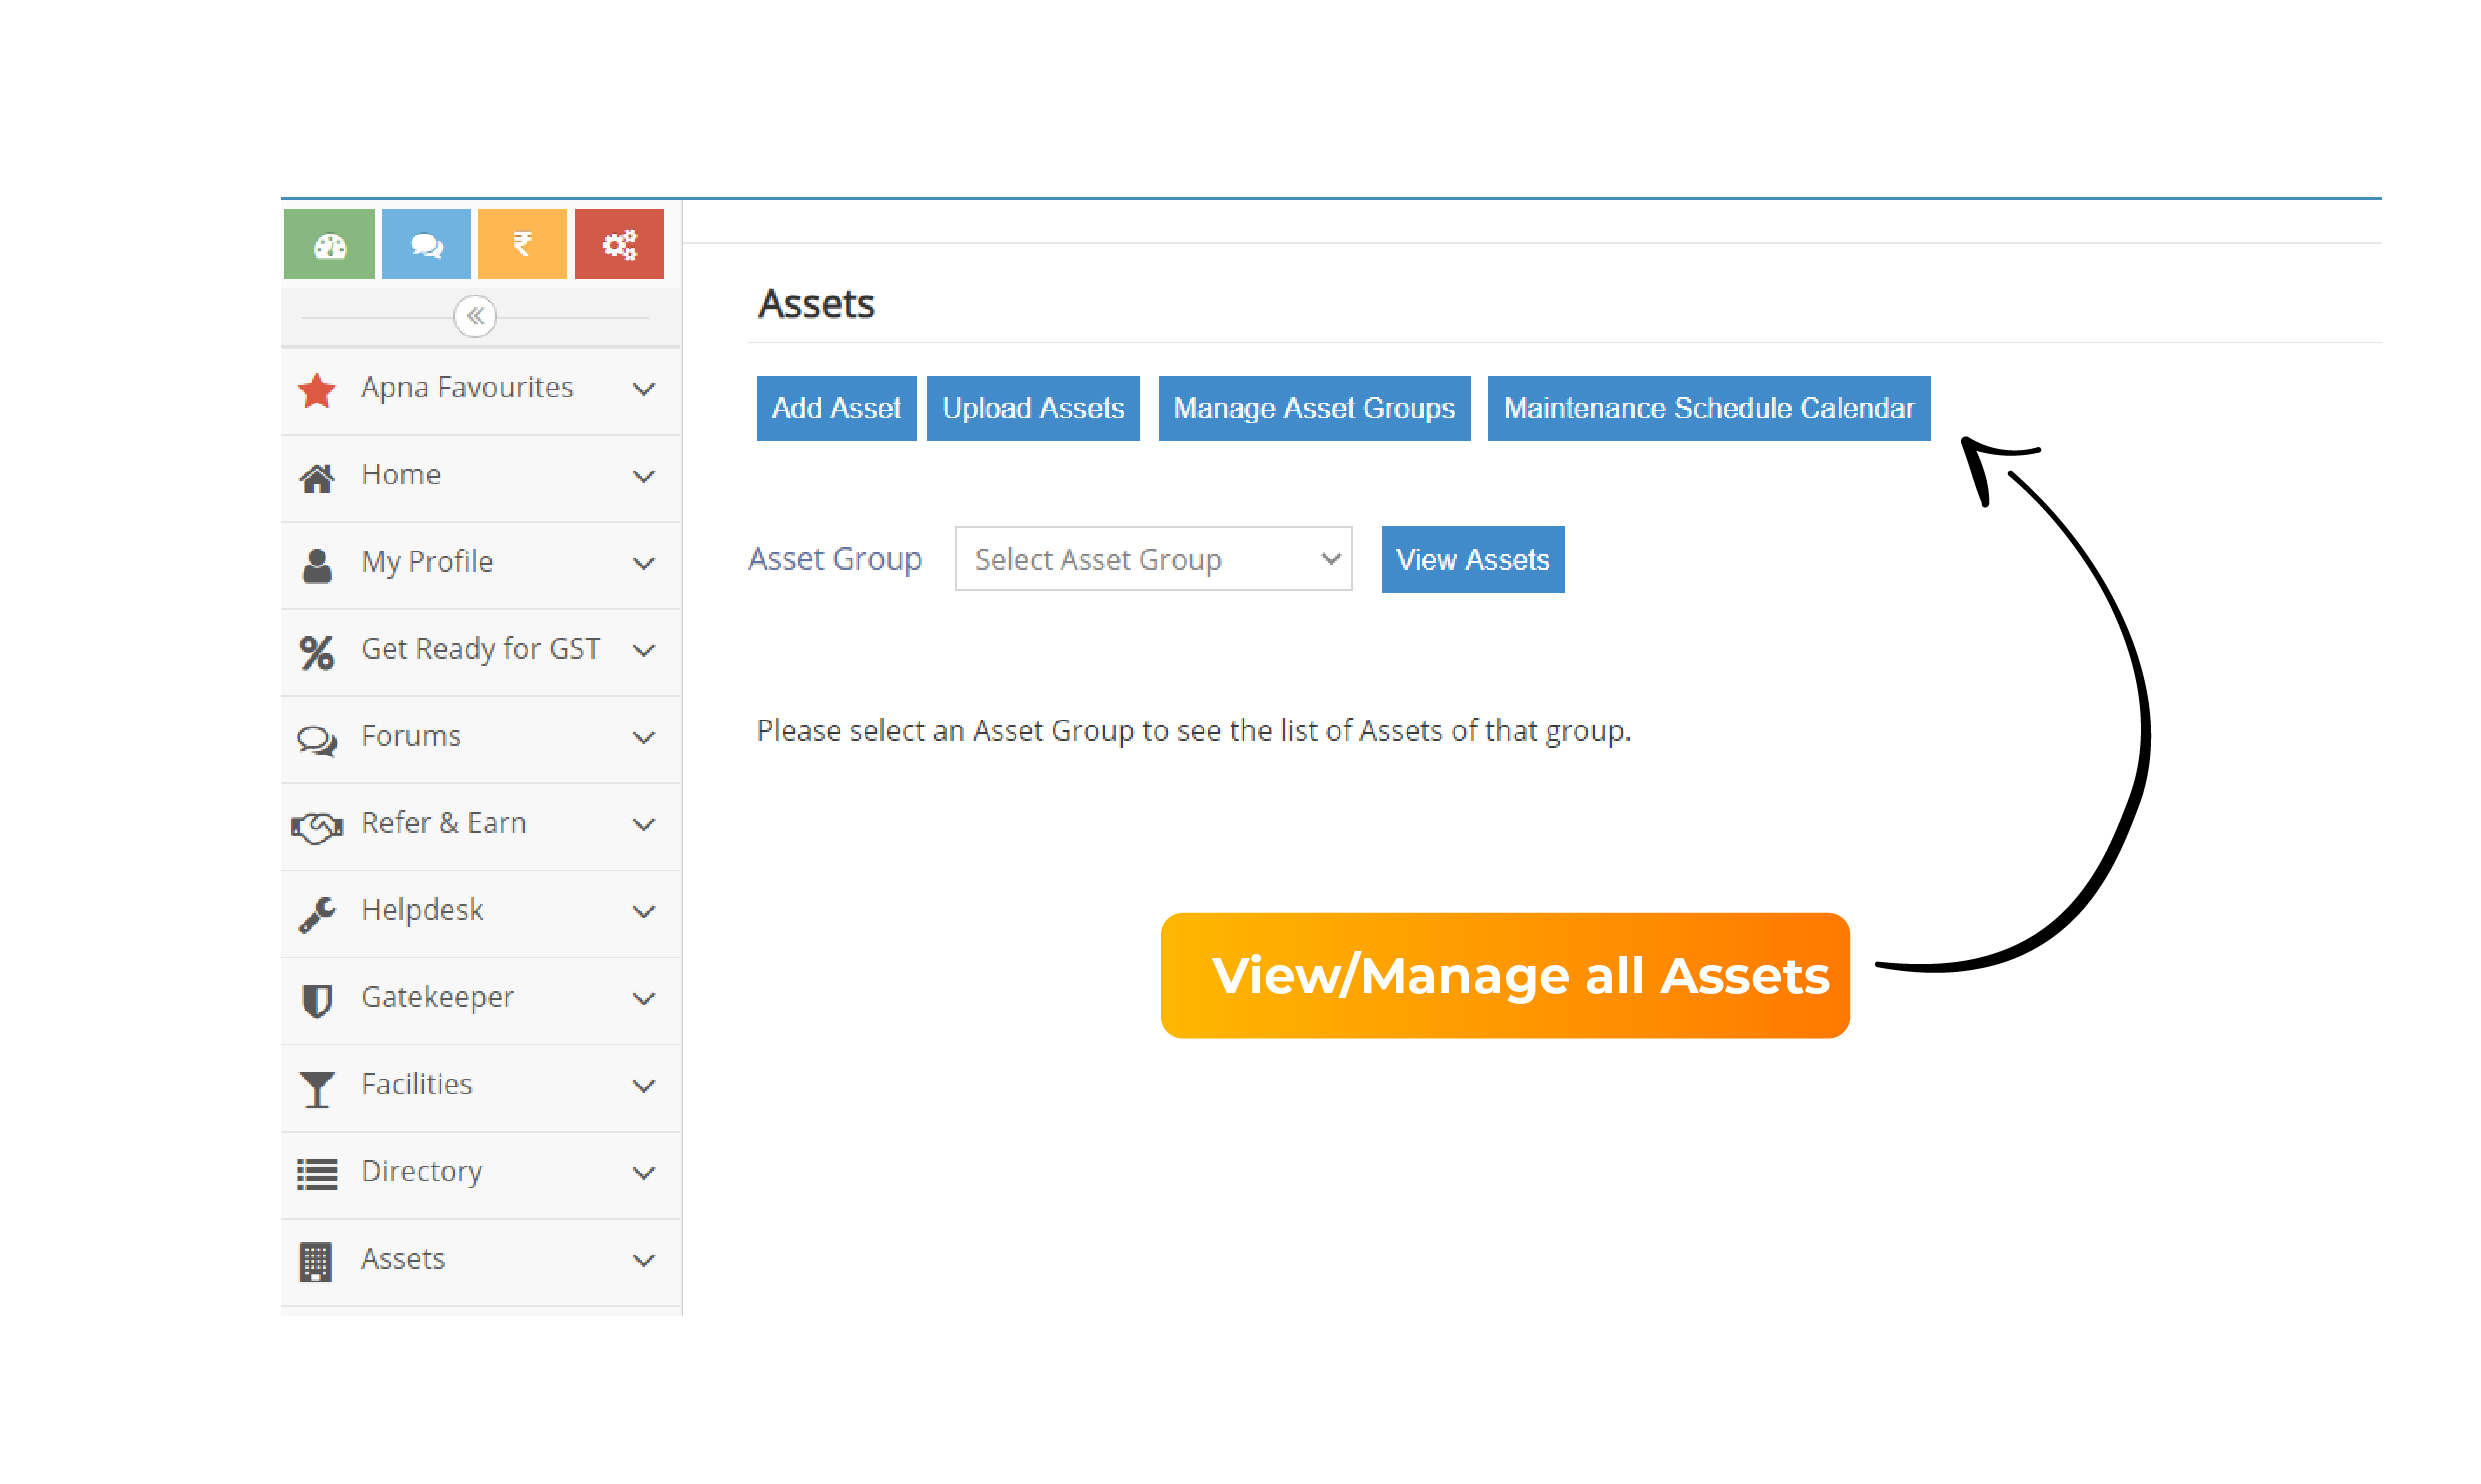This screenshot has width=2481, height=1484.
Task: Click the red settings gears icon
Action: (619, 244)
